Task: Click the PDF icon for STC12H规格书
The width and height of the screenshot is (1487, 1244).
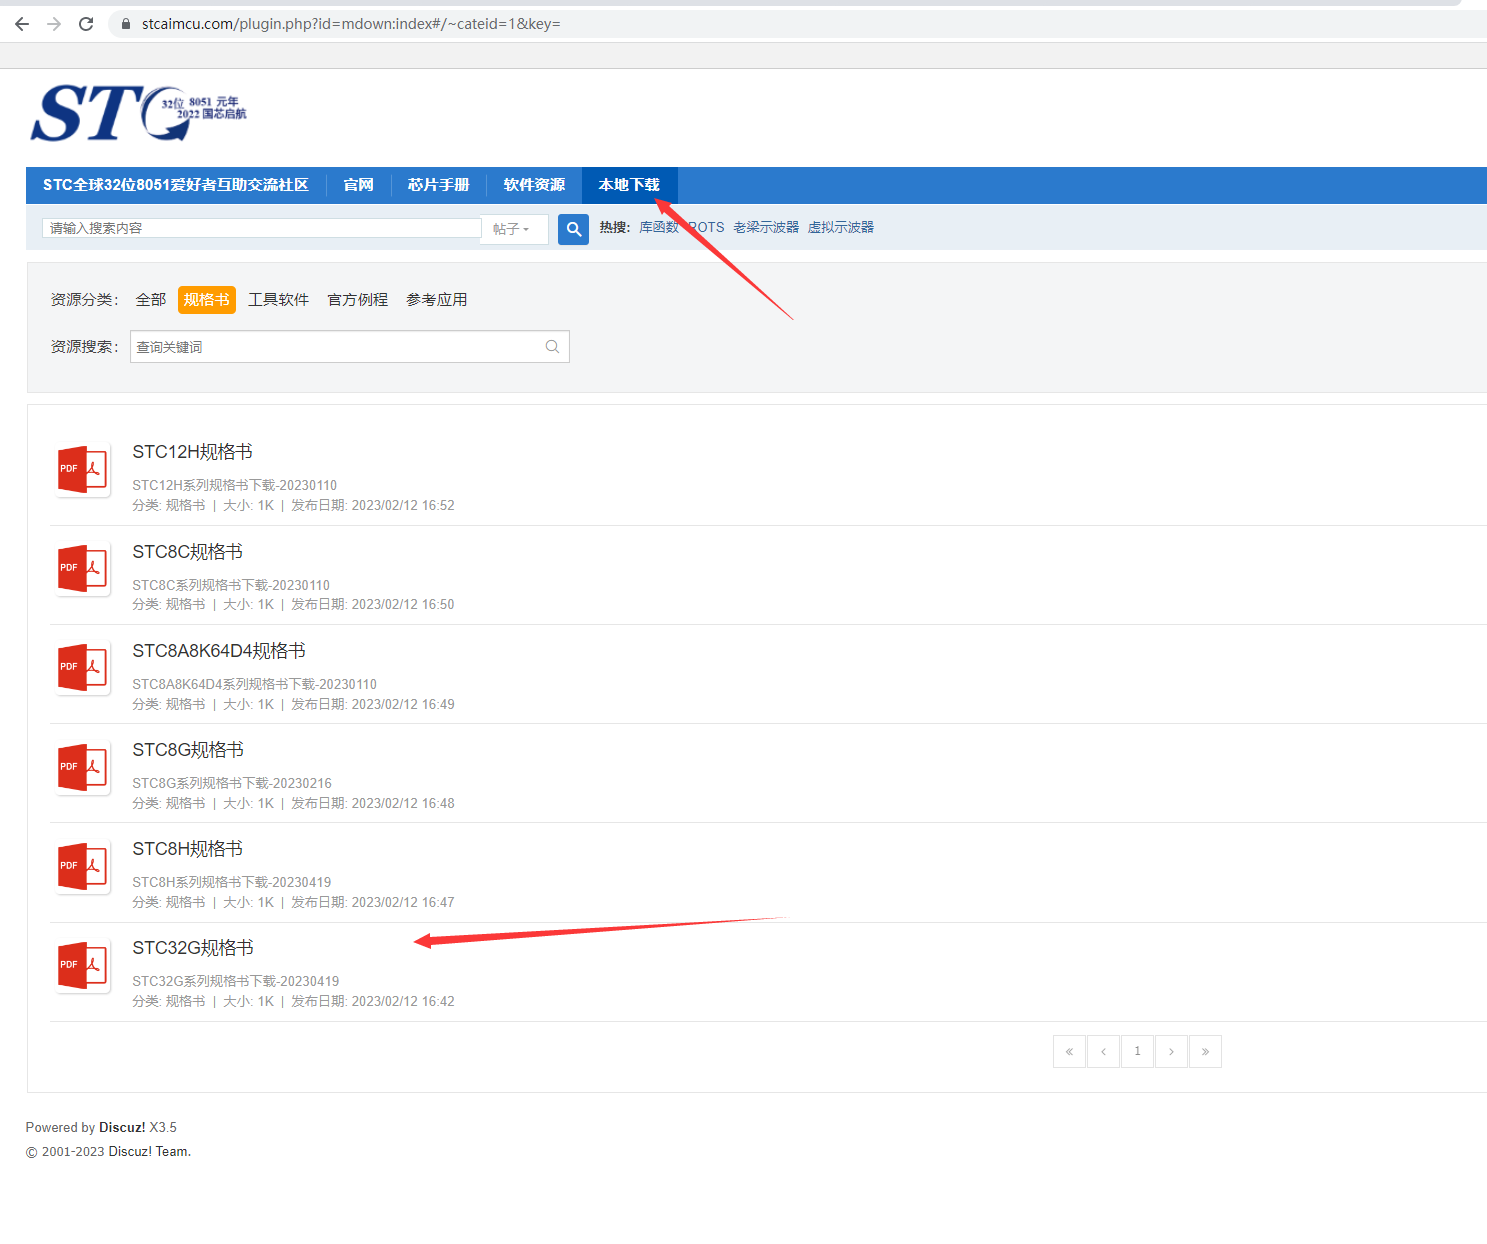Action: pyautogui.click(x=83, y=470)
